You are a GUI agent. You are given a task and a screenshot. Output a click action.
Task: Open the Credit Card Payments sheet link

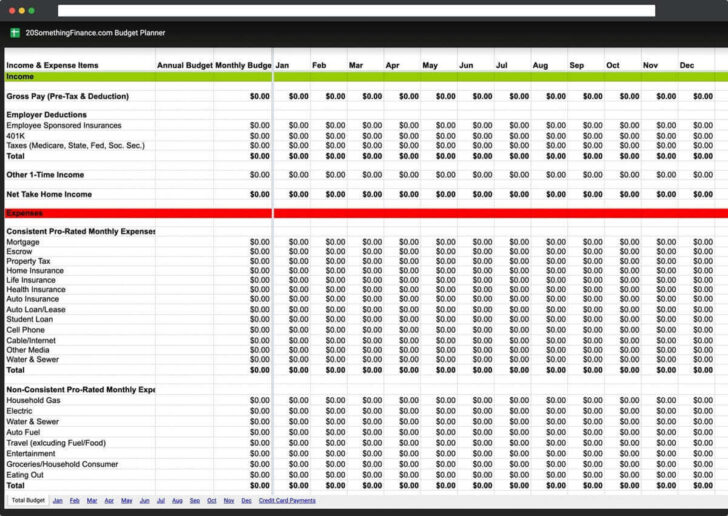click(x=287, y=500)
